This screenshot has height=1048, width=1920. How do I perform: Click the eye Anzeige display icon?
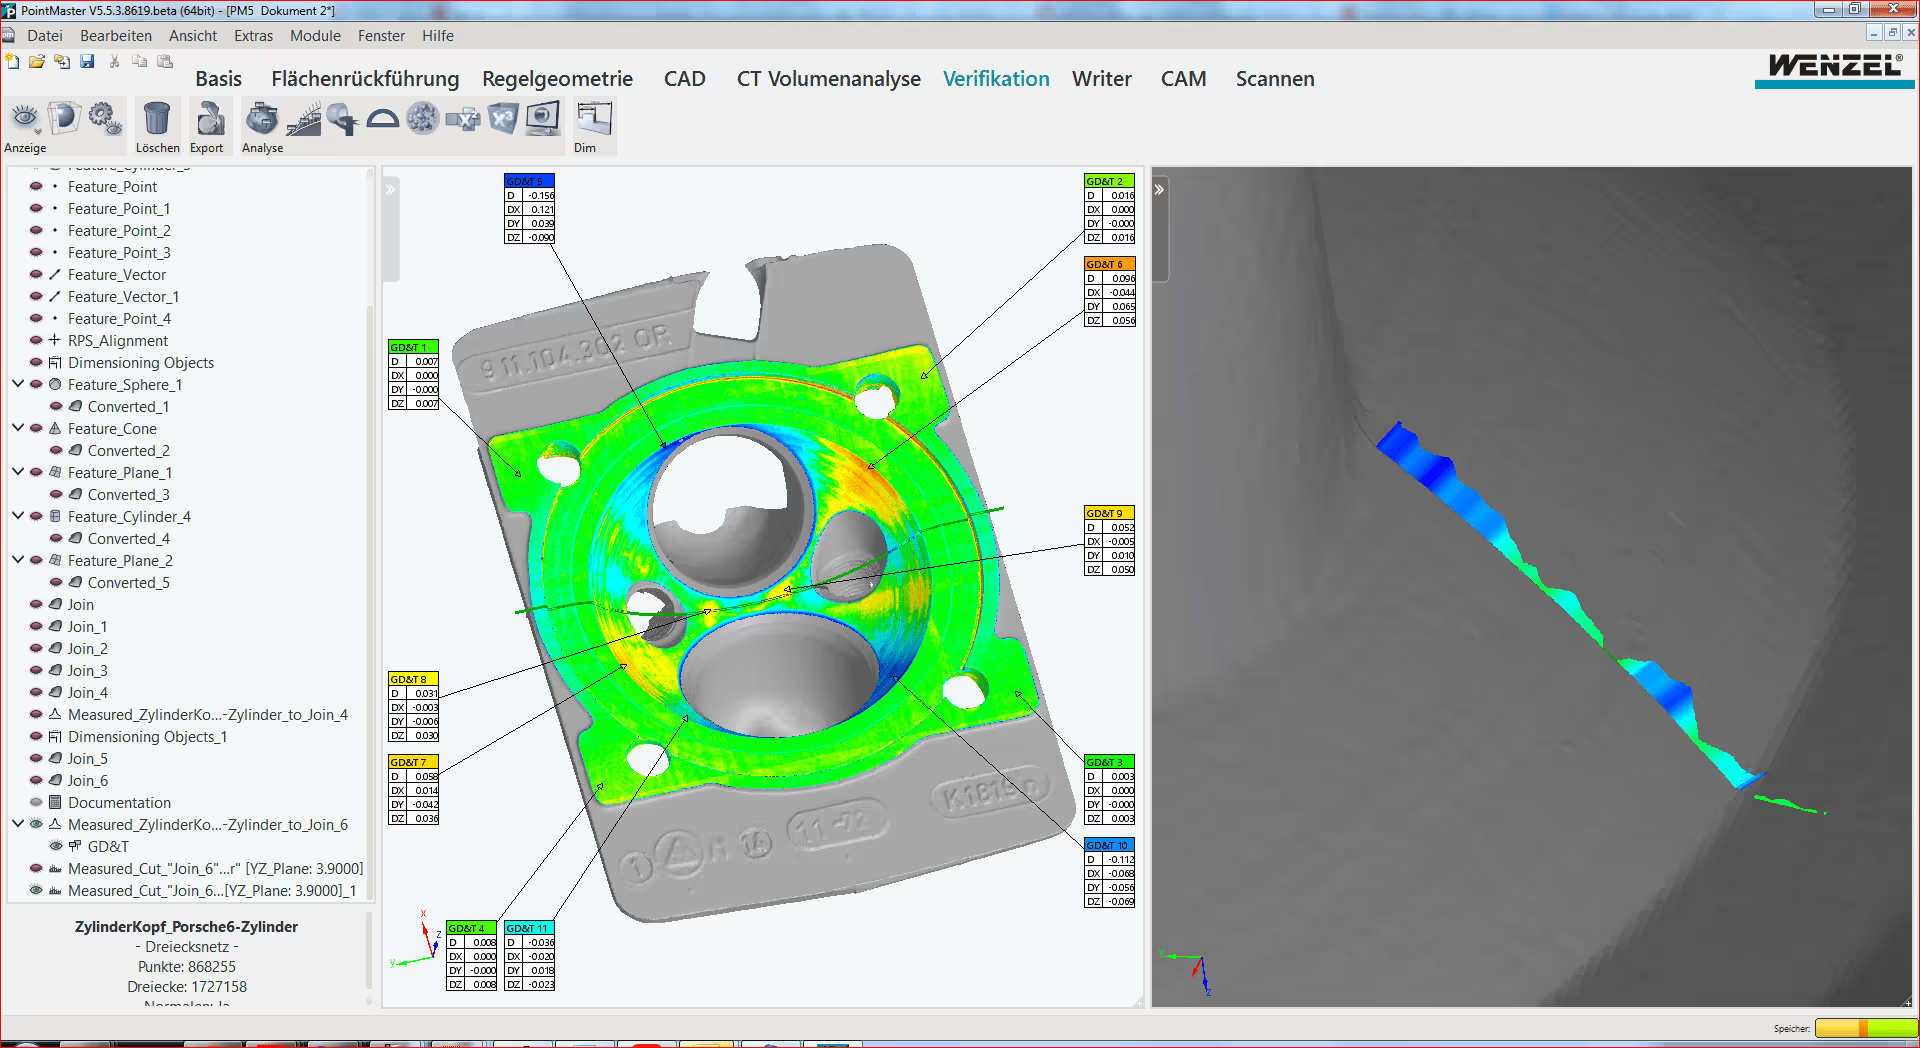(25, 119)
